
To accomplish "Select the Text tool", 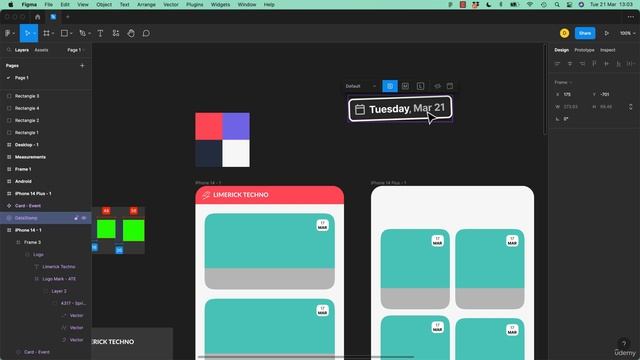I will click(x=100, y=33).
